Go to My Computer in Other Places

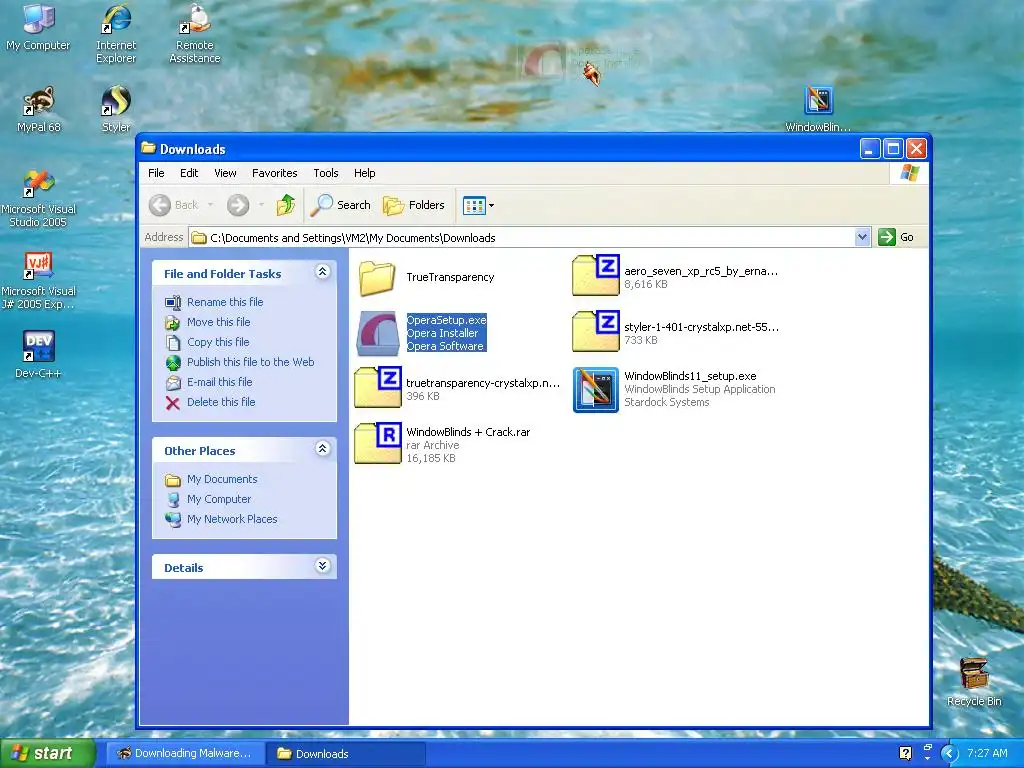point(219,499)
